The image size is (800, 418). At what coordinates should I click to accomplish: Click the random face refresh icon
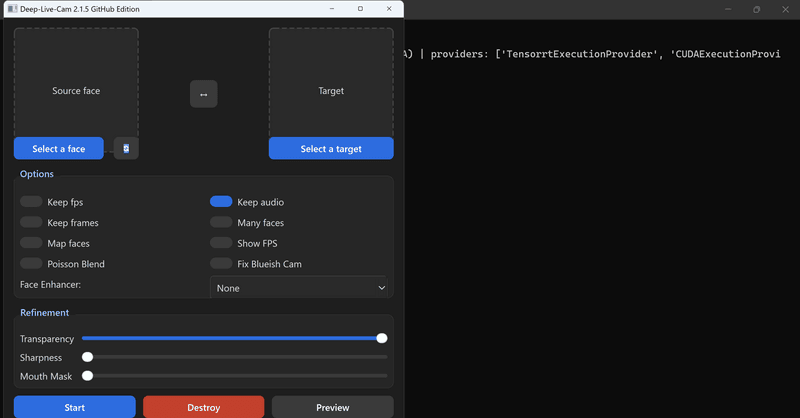[126, 149]
